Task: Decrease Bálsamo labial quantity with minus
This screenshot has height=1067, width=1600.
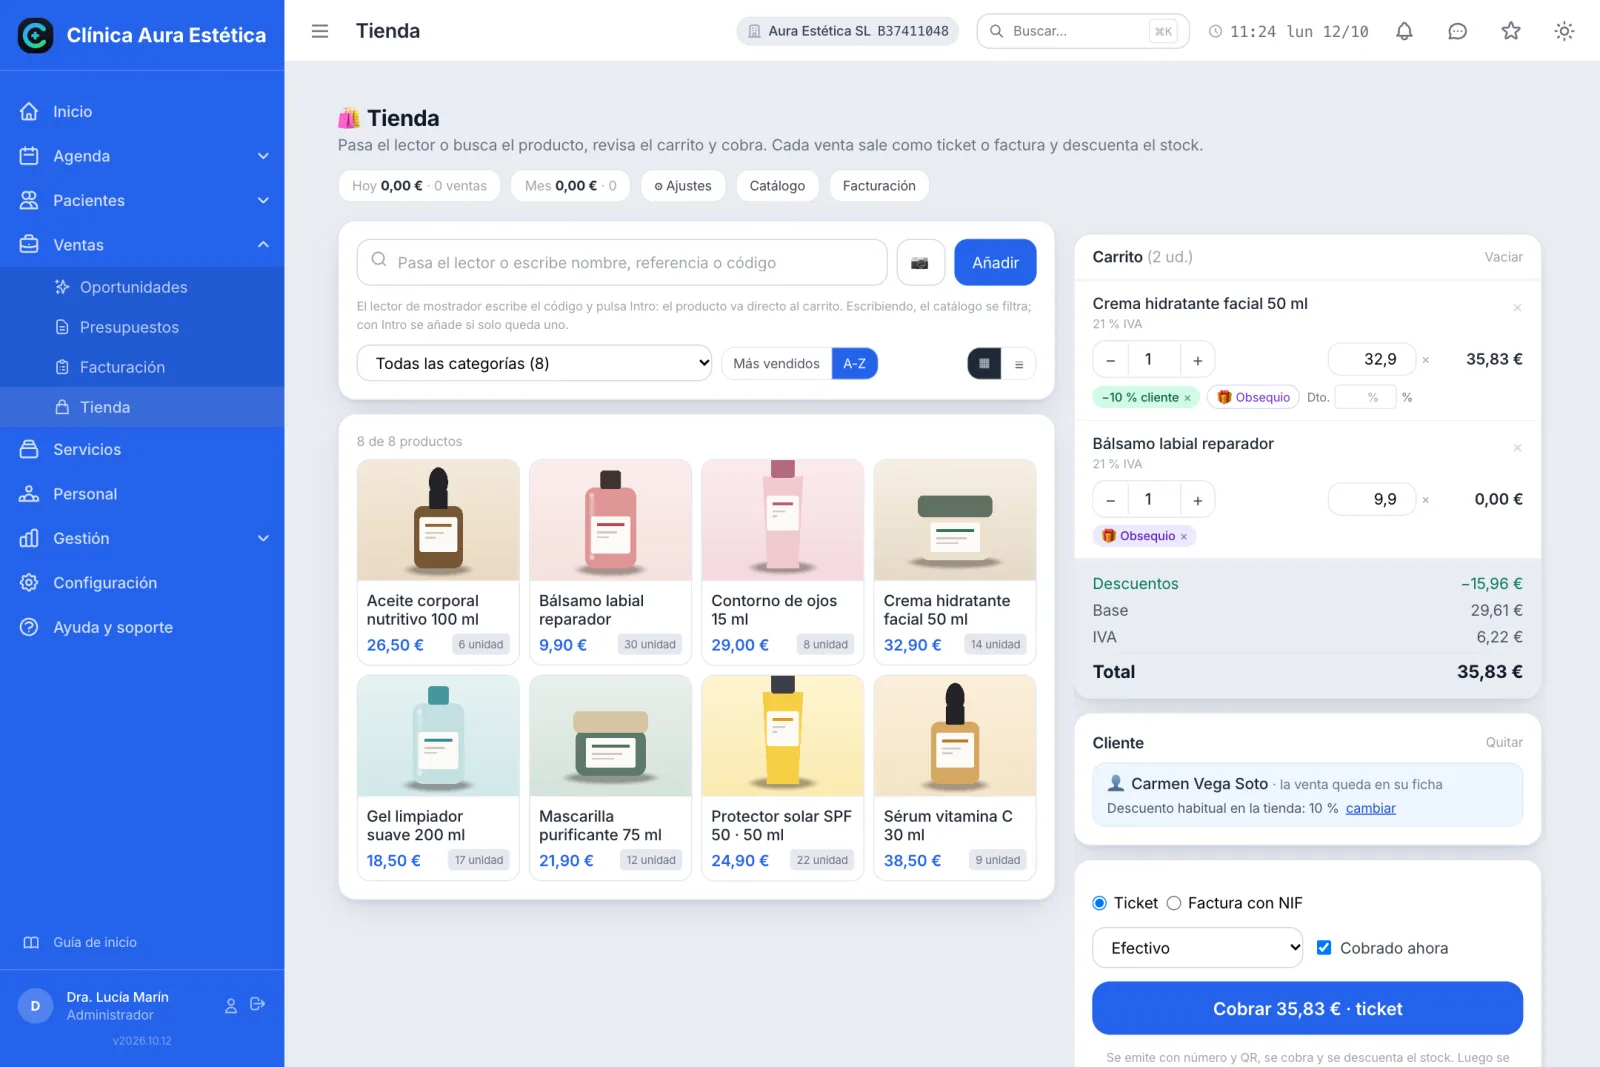Action: click(x=1110, y=500)
